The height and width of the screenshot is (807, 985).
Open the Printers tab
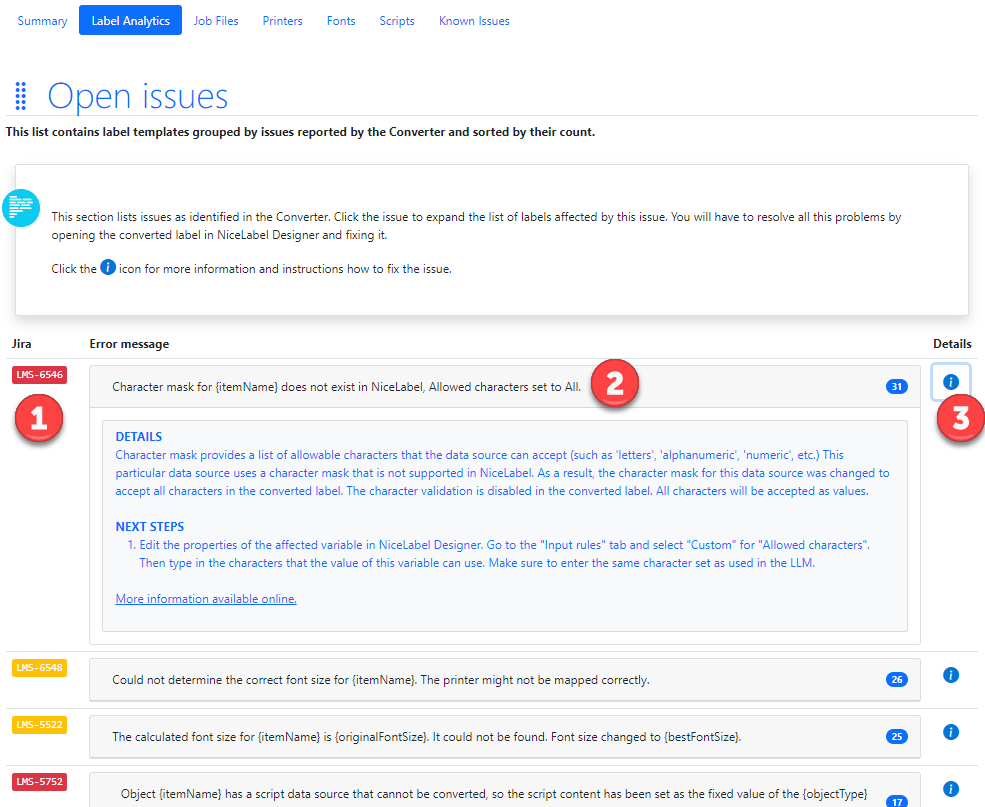[283, 21]
